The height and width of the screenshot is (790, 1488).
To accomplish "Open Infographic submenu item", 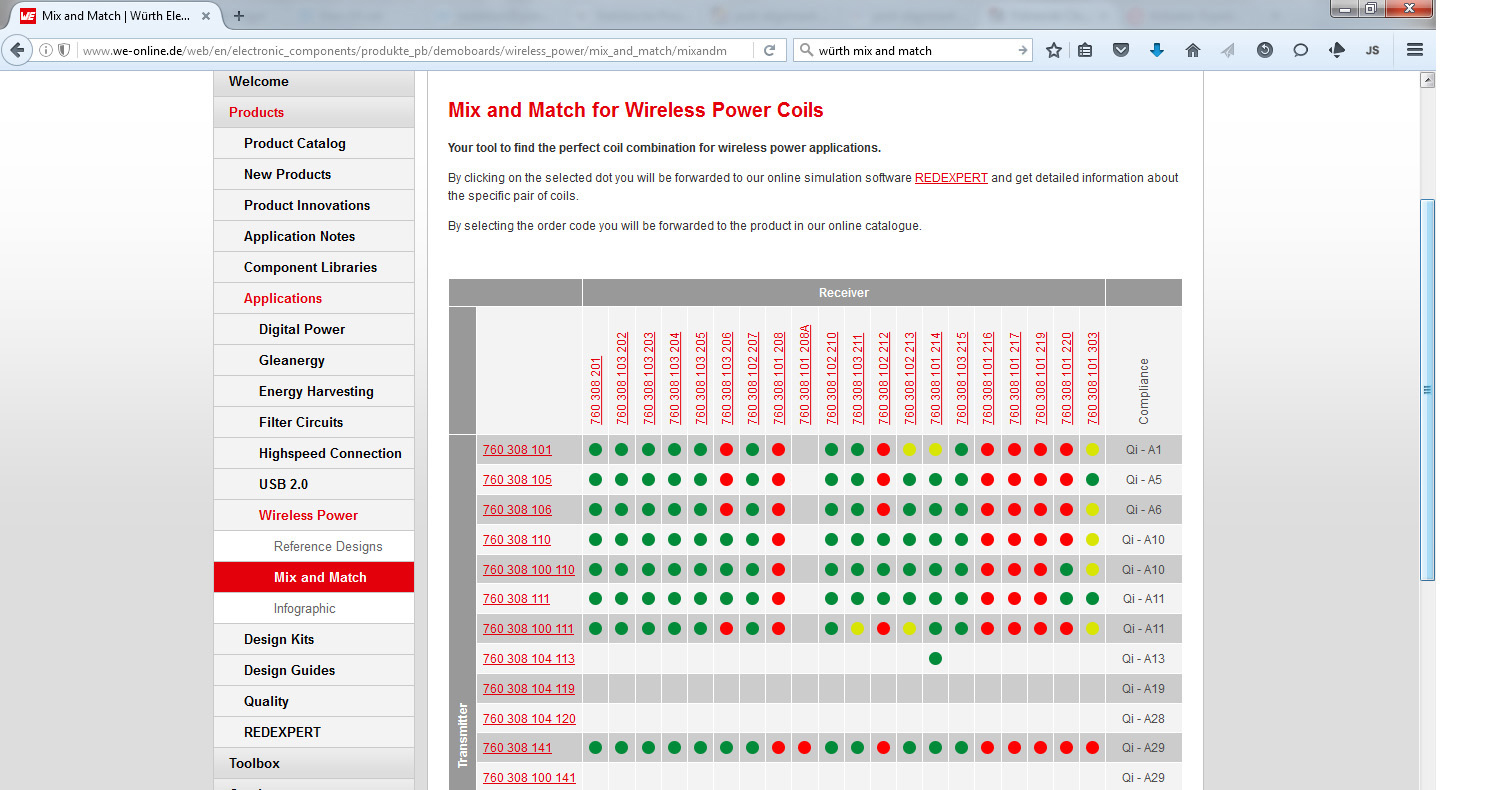I will click(314, 608).
